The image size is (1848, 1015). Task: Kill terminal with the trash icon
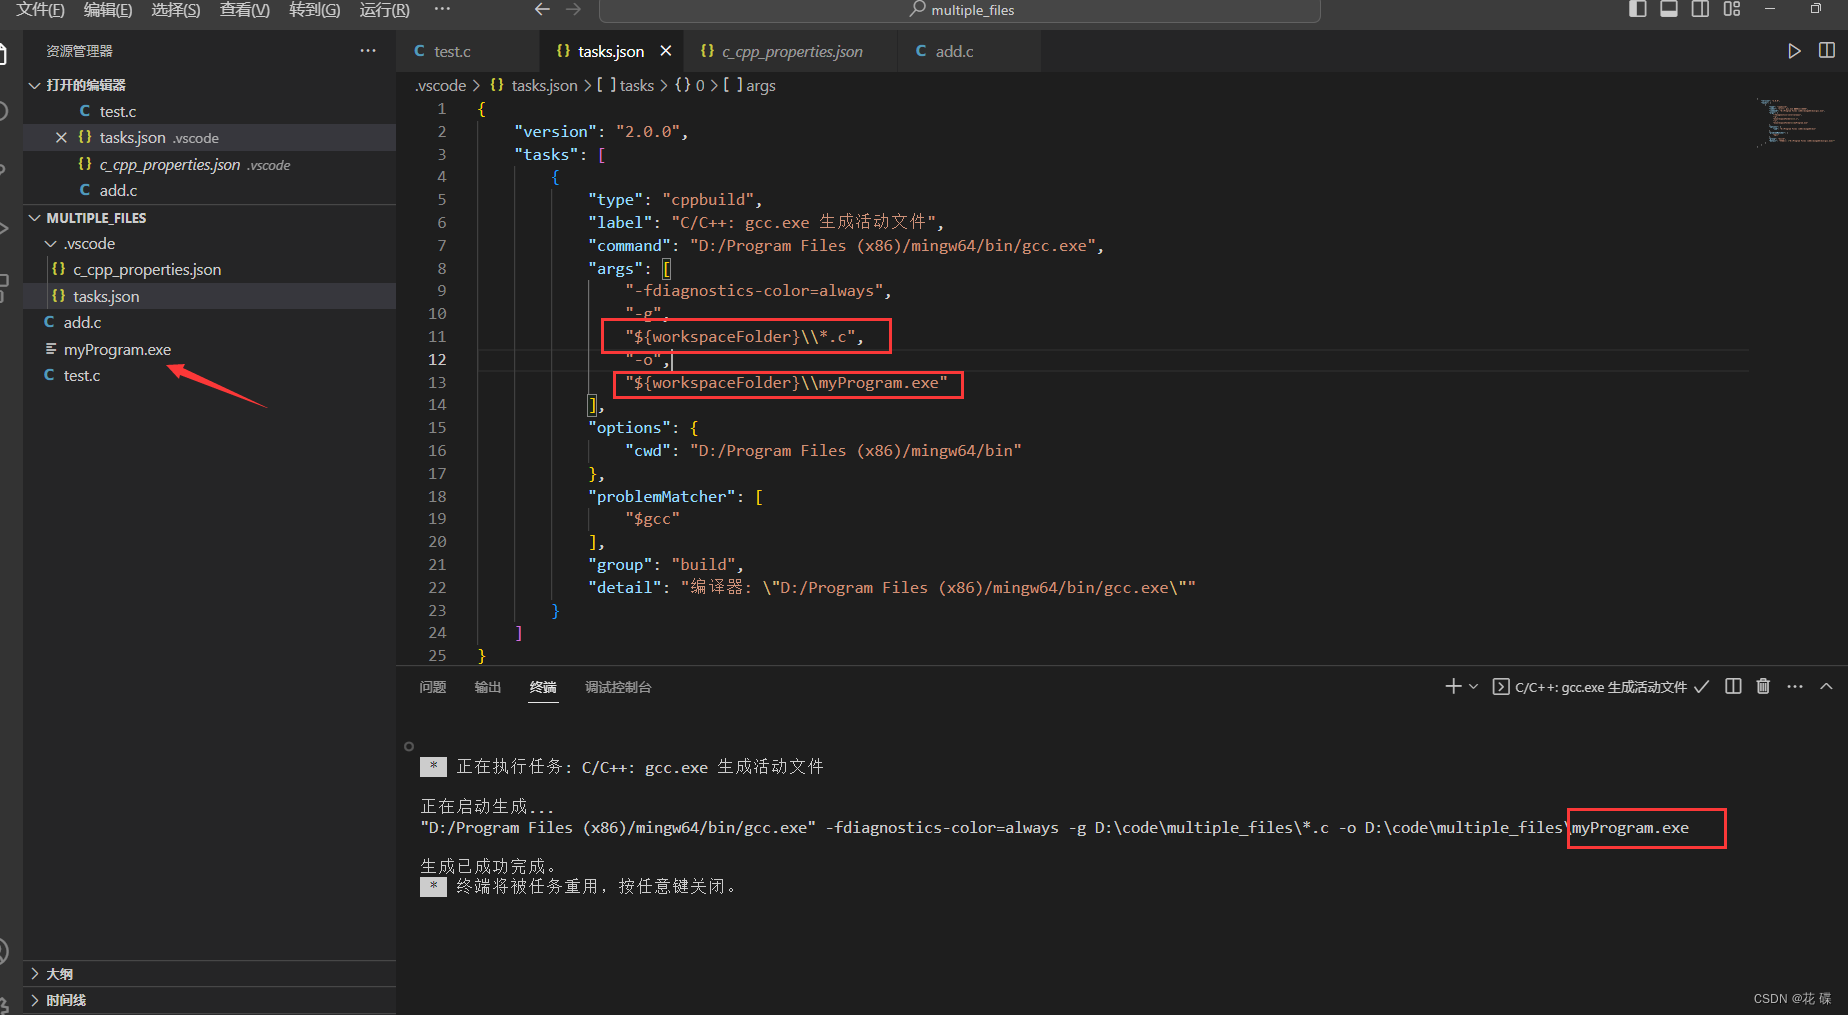1763,686
